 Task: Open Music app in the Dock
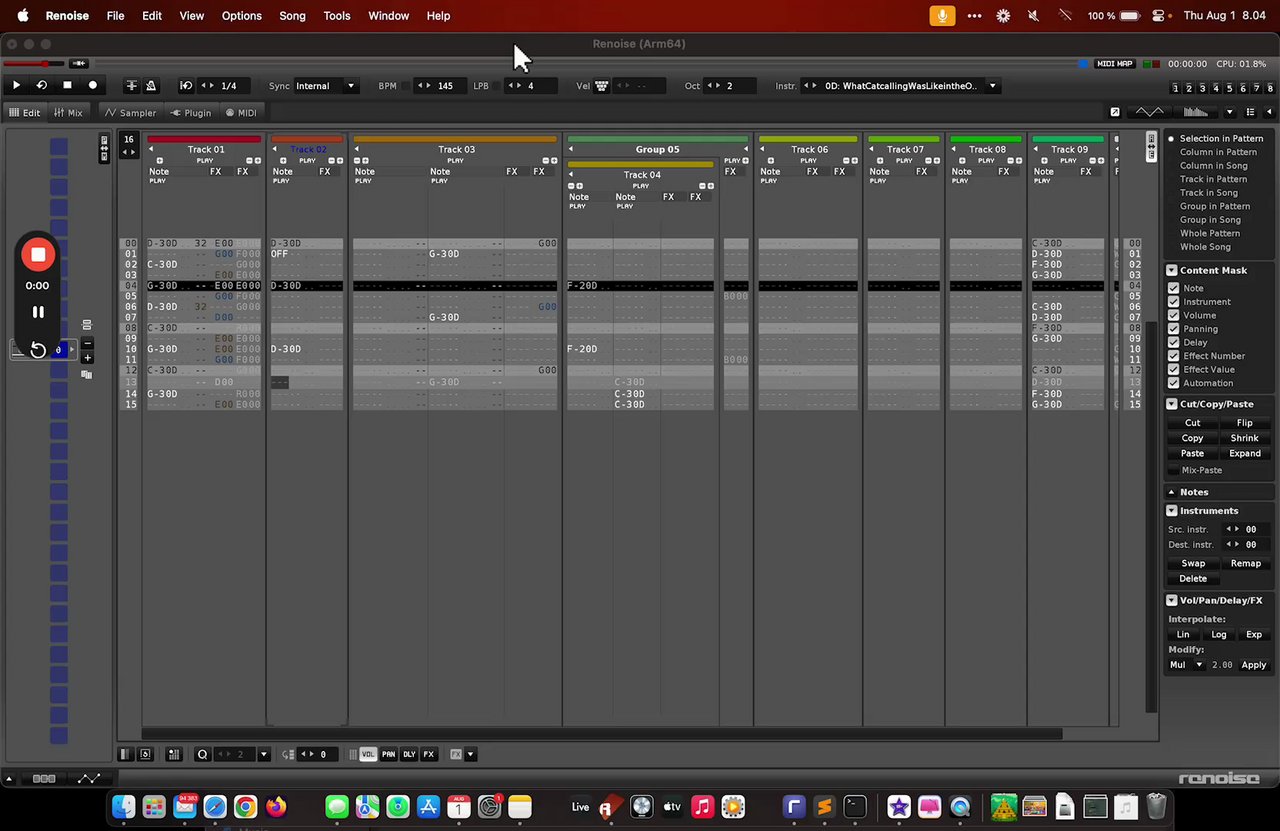(x=702, y=807)
